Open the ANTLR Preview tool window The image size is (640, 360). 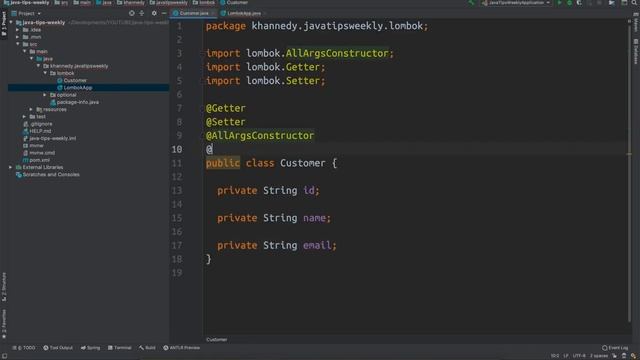[x=182, y=348]
